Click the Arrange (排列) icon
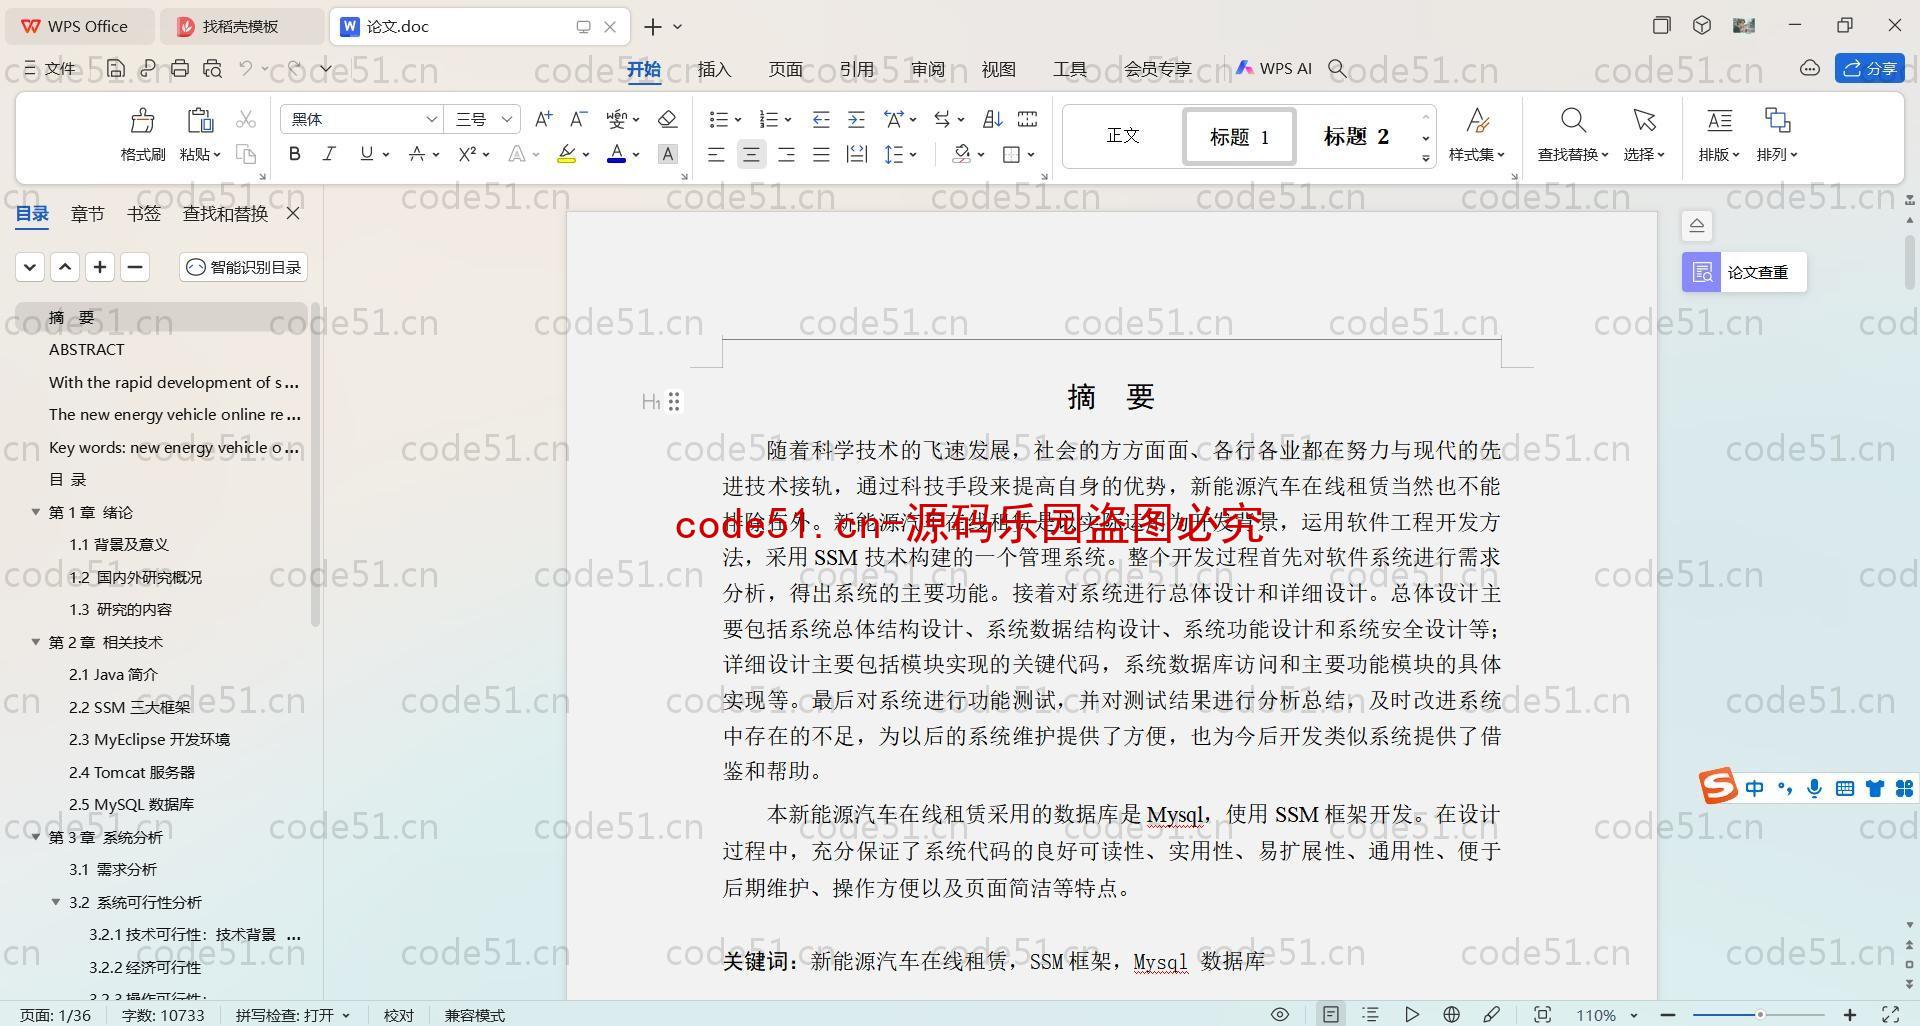 click(x=1777, y=121)
